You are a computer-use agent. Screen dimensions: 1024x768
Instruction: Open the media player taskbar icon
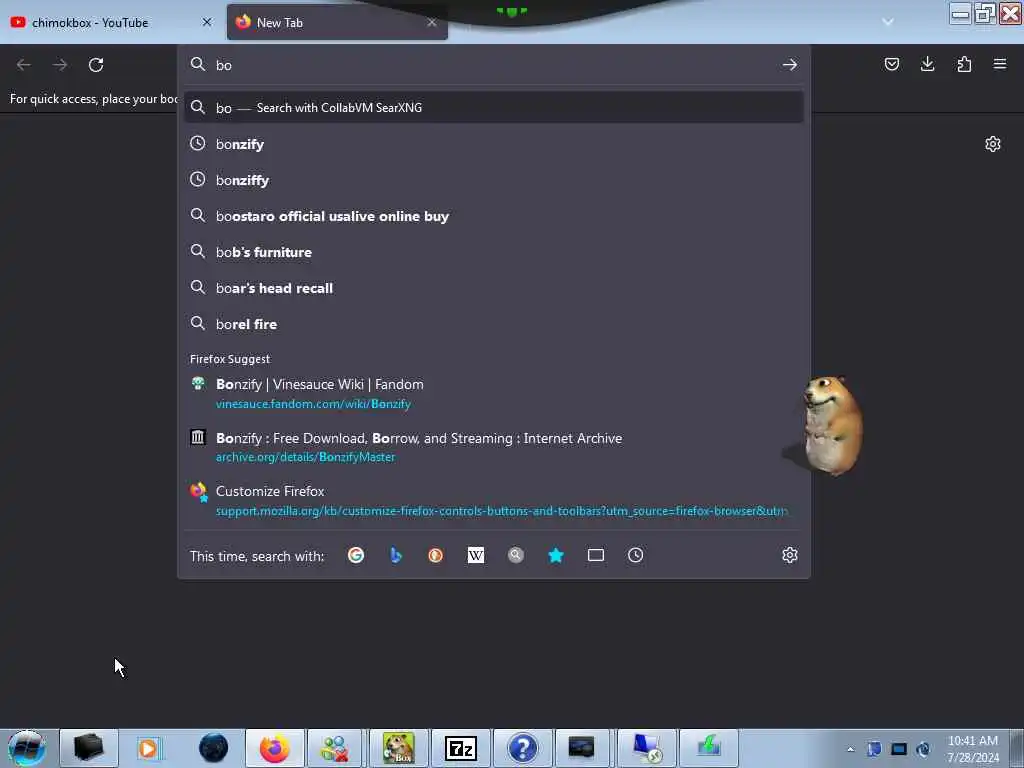pos(150,748)
